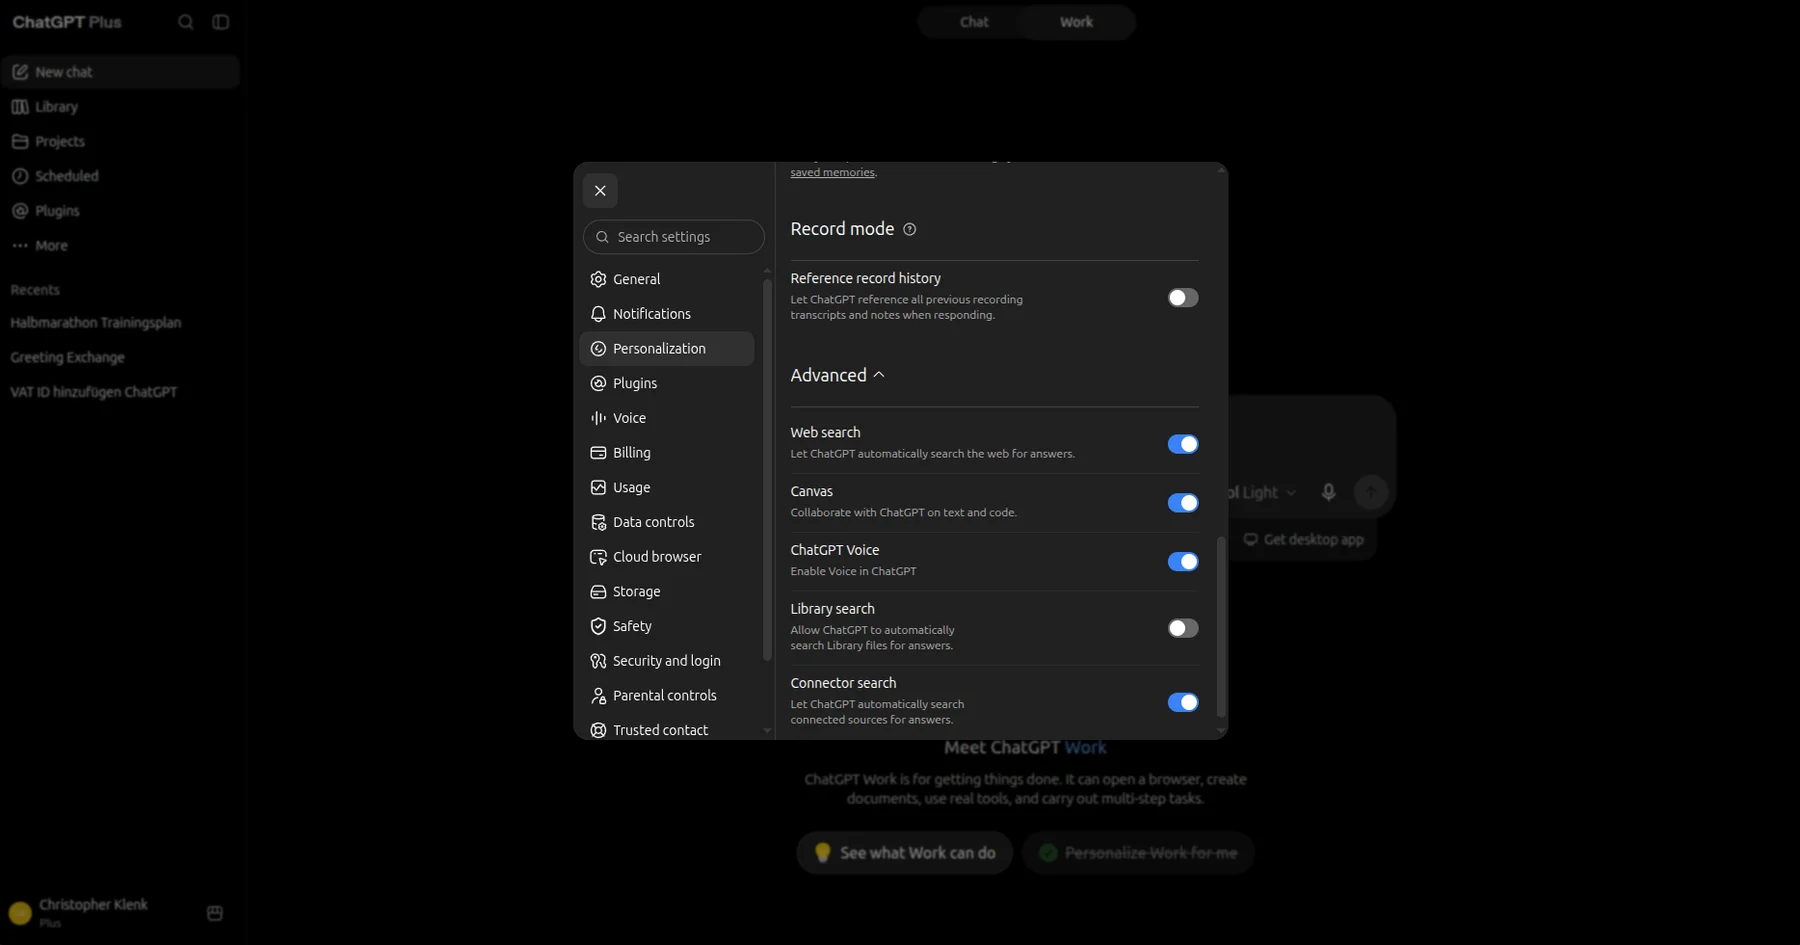Click the Trusted contact lifebuoy icon
This screenshot has height=945, width=1800.
598,730
